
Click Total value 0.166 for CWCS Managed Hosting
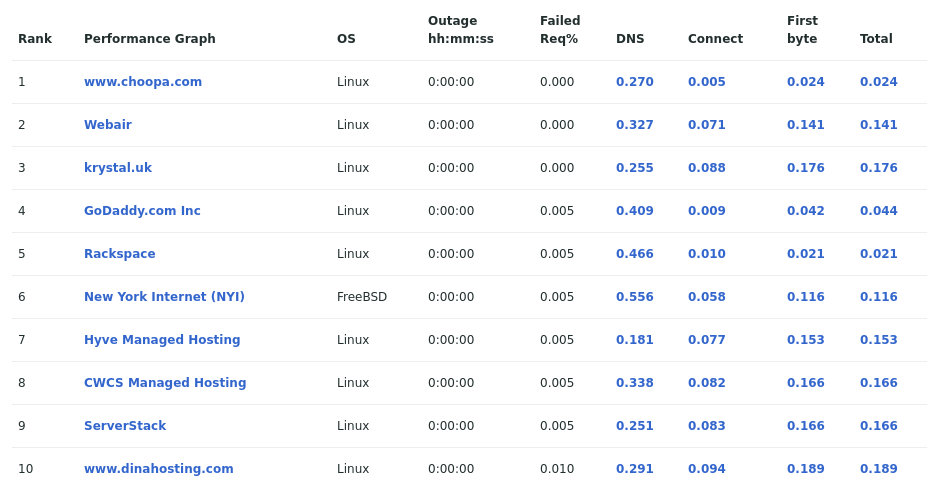coord(879,383)
